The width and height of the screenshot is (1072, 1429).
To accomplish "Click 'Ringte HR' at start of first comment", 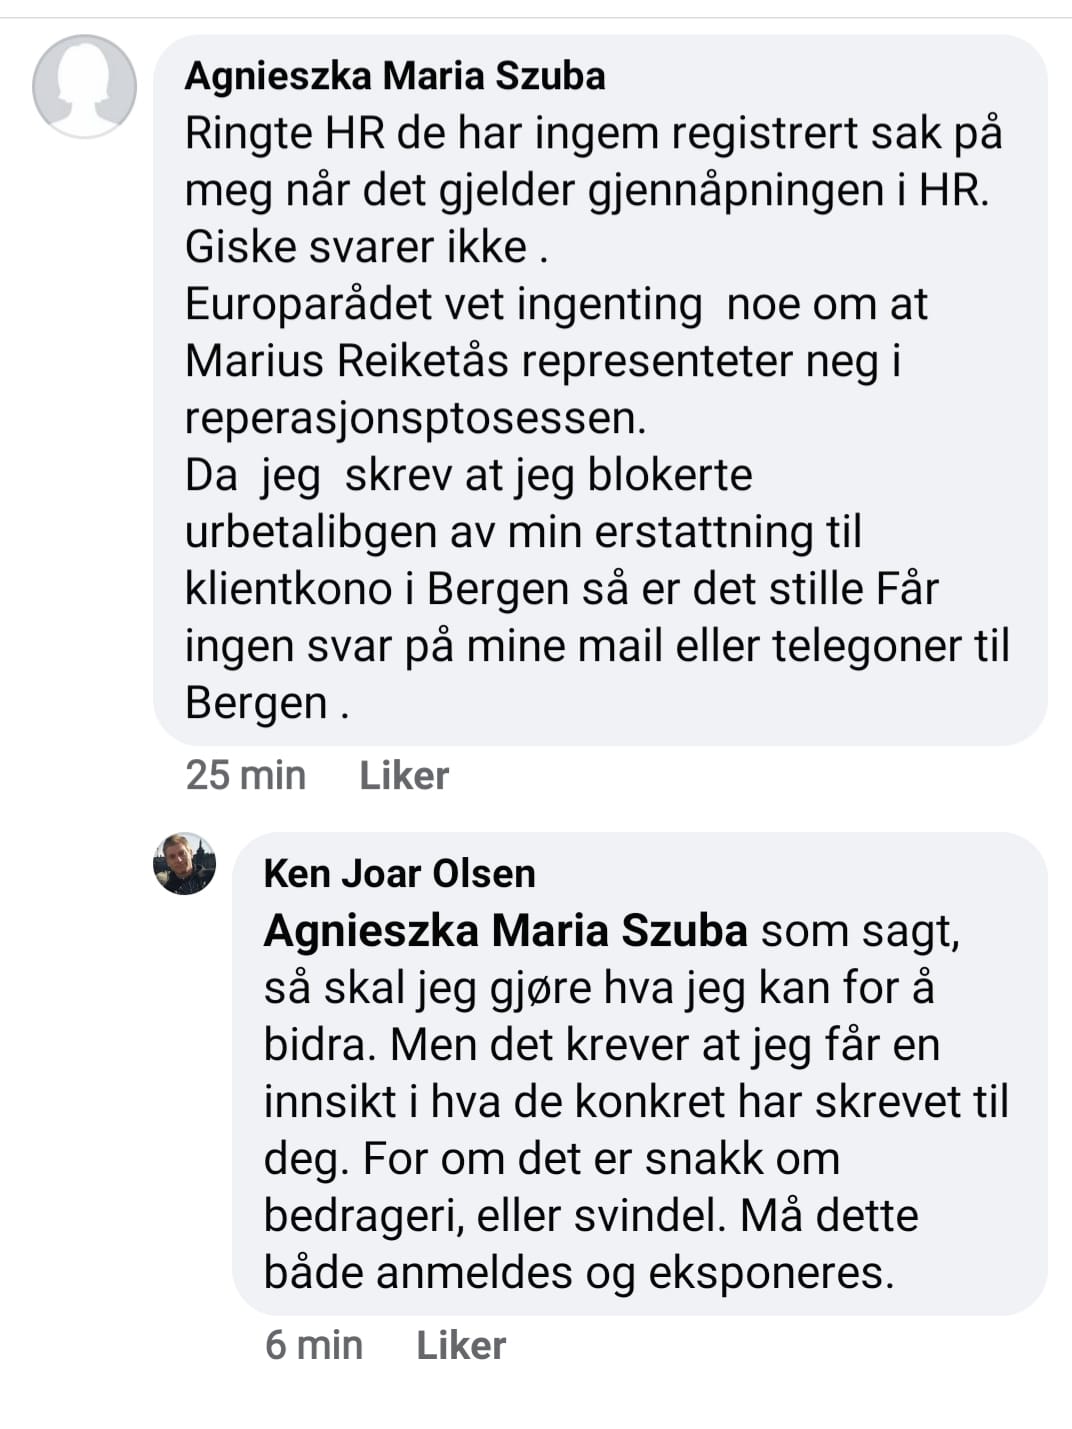I will click(x=285, y=133).
